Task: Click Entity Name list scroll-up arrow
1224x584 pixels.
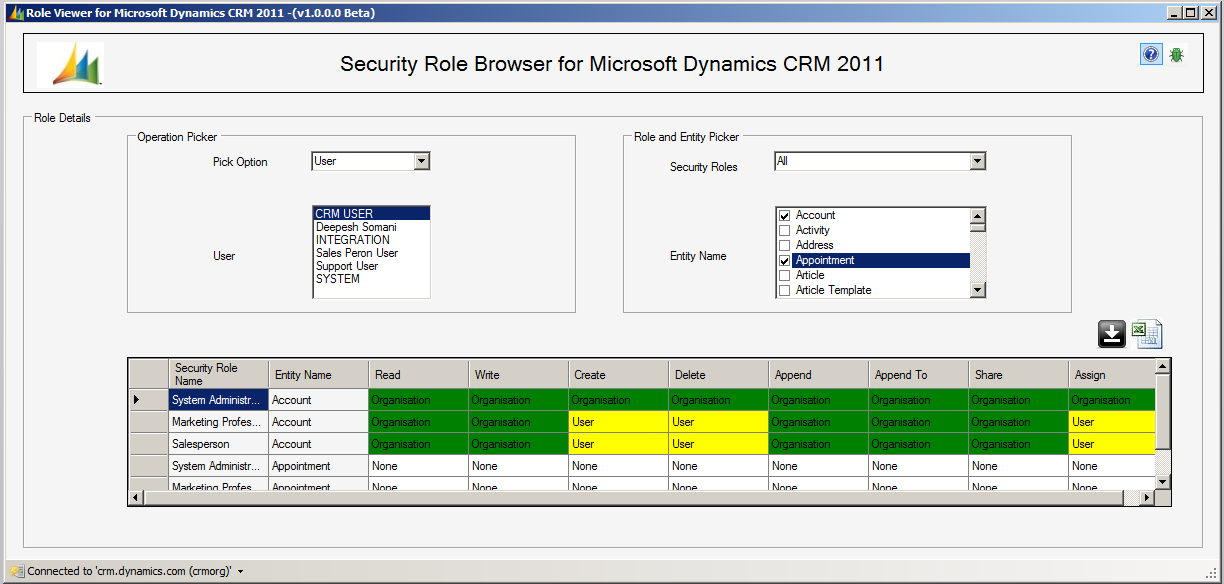Action: [x=977, y=215]
